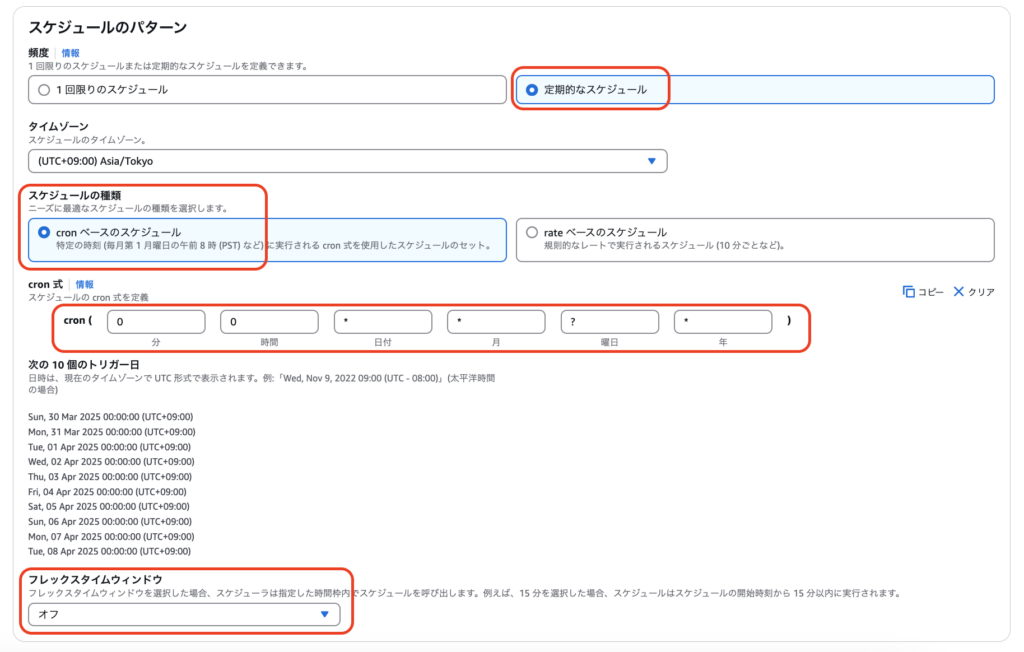This screenshot has width=1024, height=652.
Task: Click the 分 (minutes) cron input field
Action: 156,322
